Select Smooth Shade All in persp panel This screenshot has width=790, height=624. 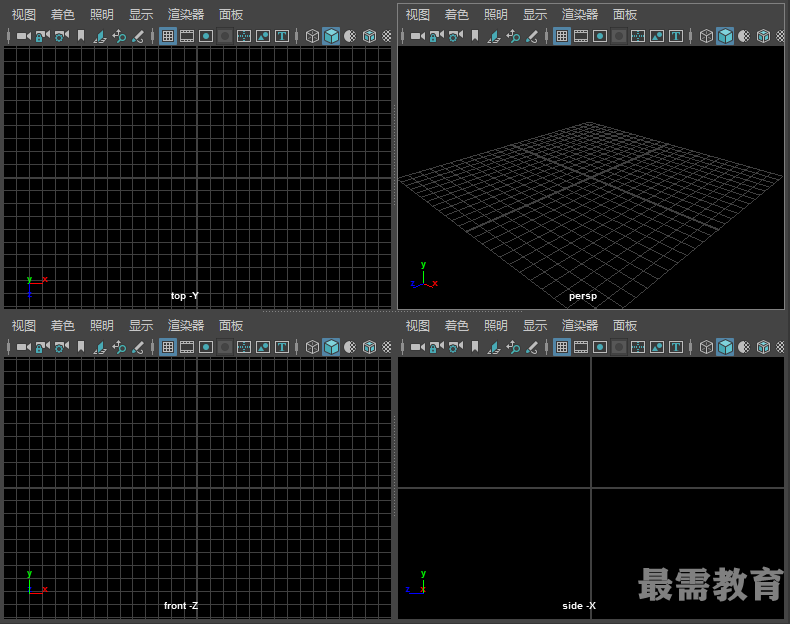tap(725, 36)
